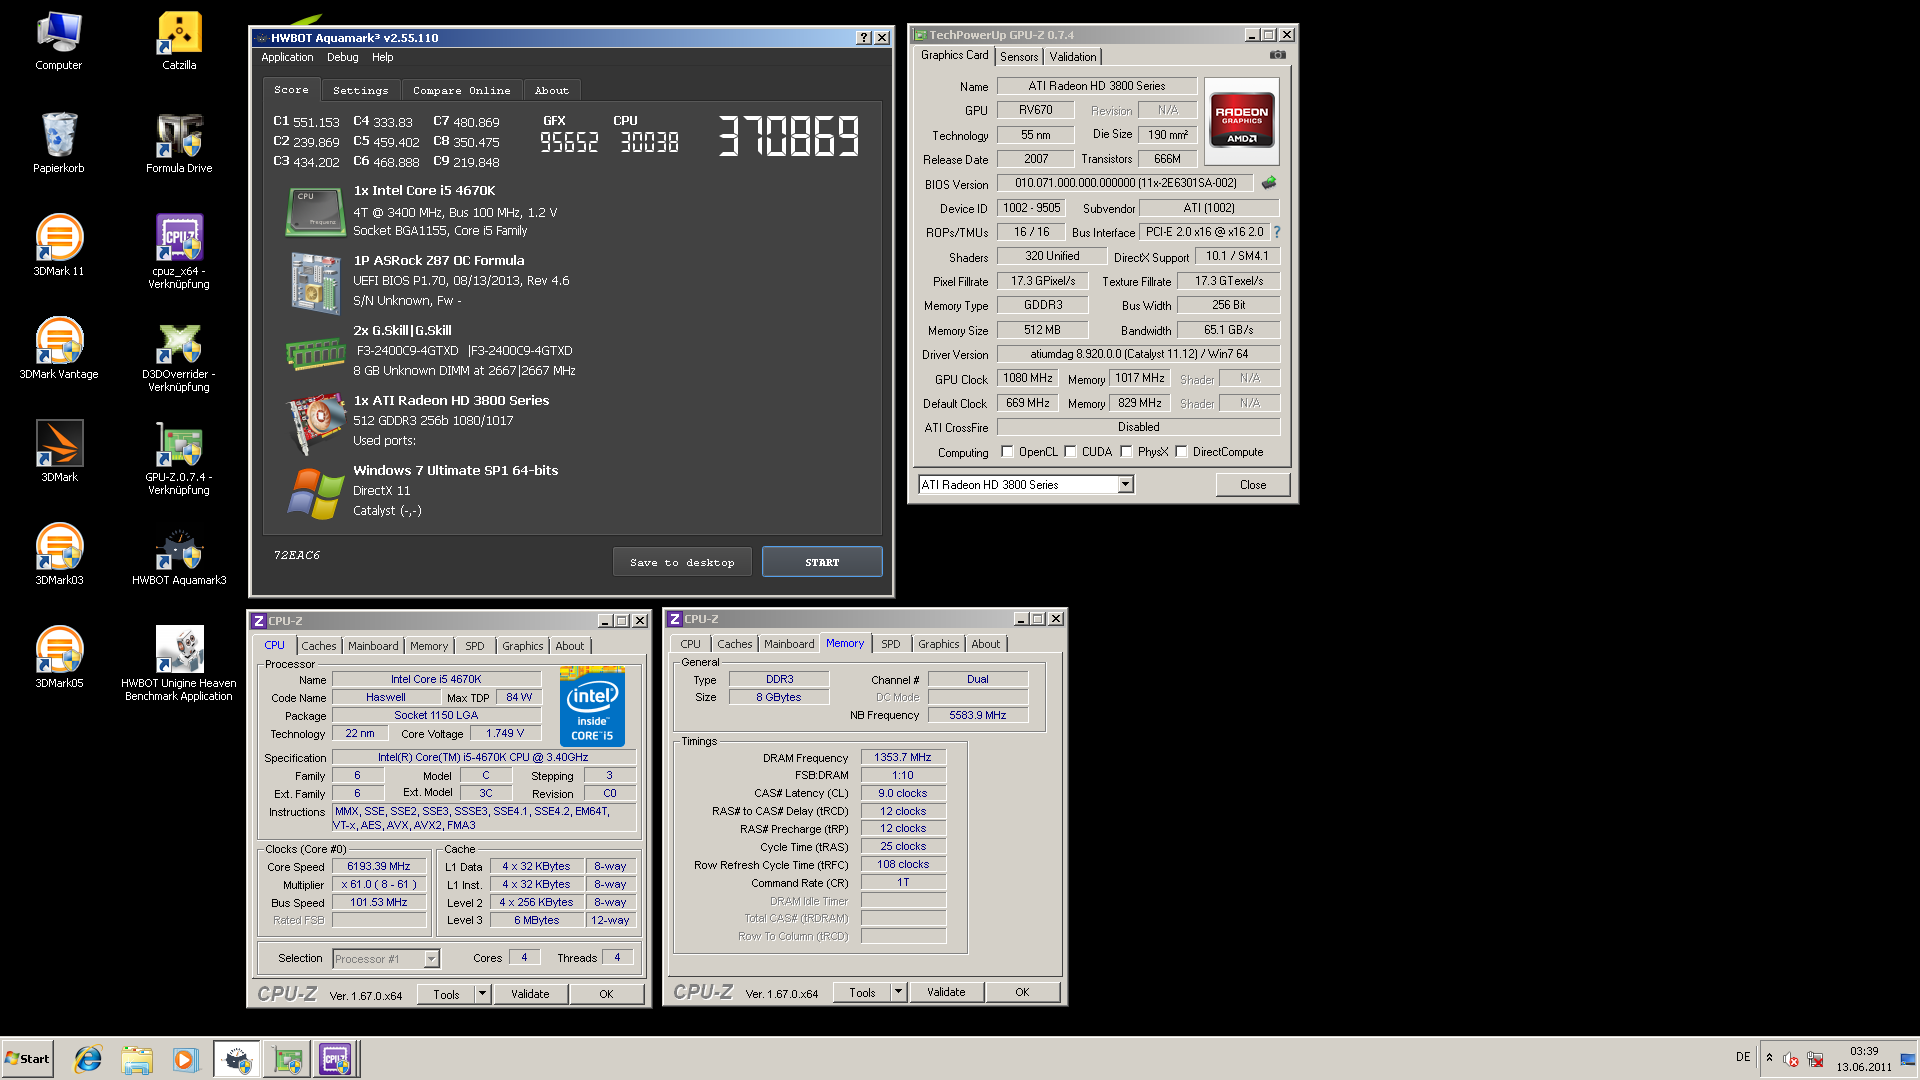This screenshot has width=1920, height=1080.
Task: Click the Aquamark total score 370869
Action: 788,136
